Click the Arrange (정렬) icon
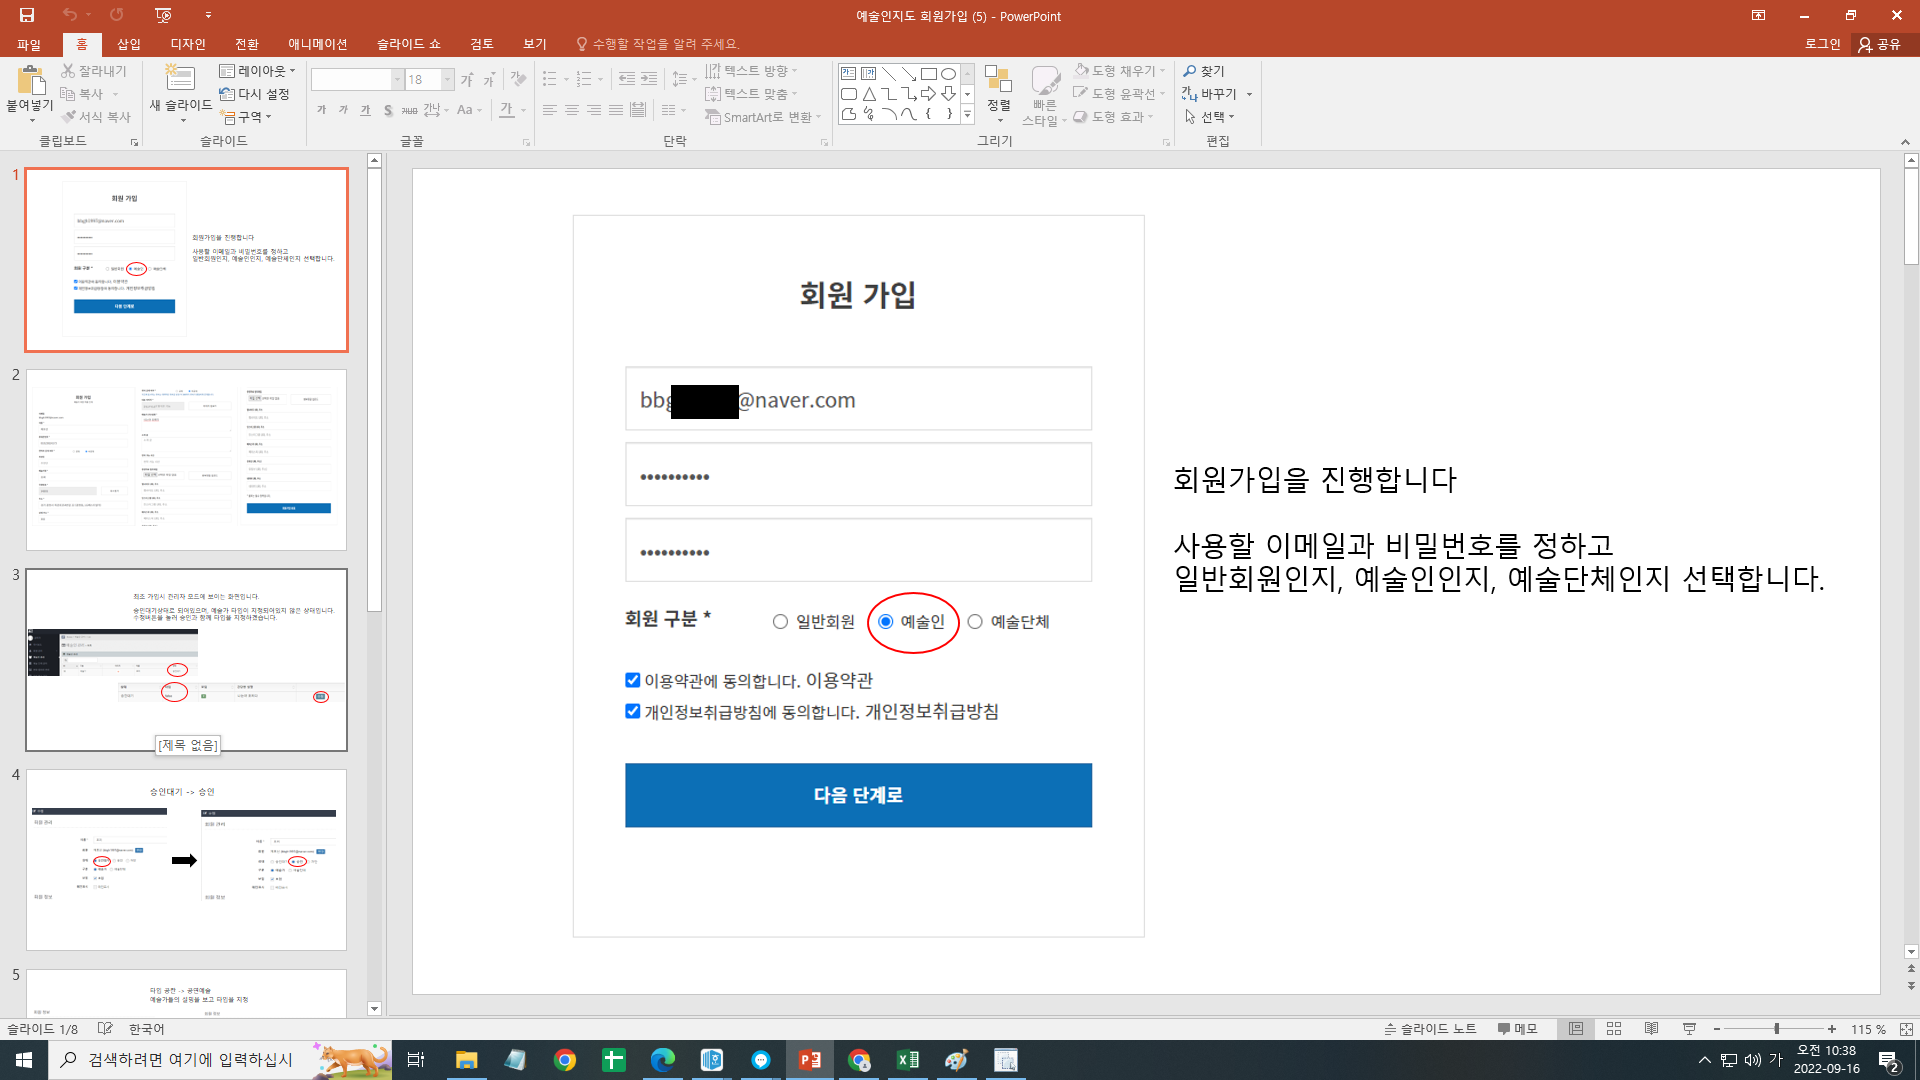 click(x=998, y=80)
